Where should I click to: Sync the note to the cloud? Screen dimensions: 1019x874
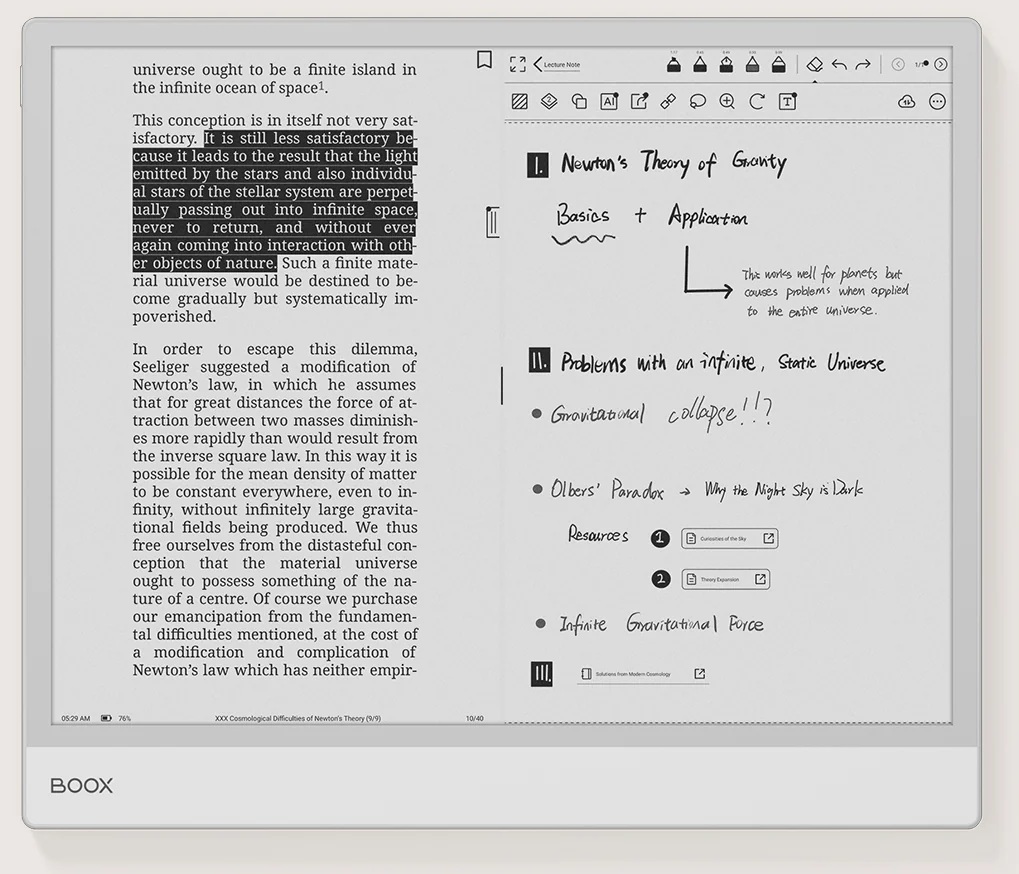[x=907, y=101]
